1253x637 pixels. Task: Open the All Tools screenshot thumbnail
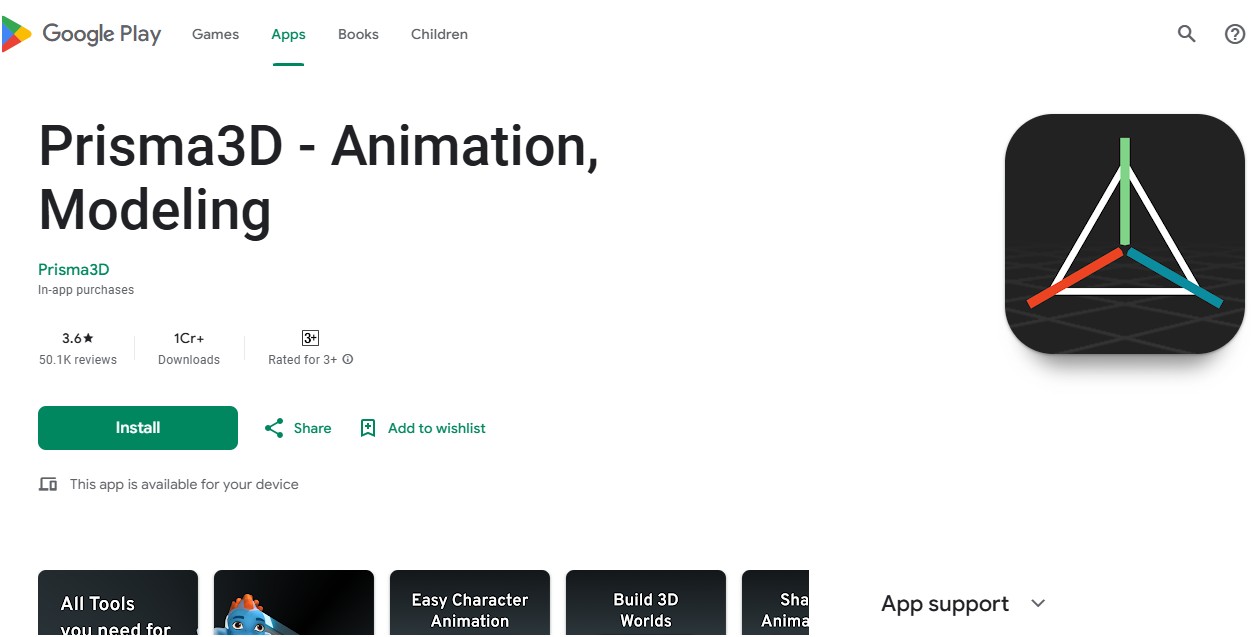coord(118,603)
